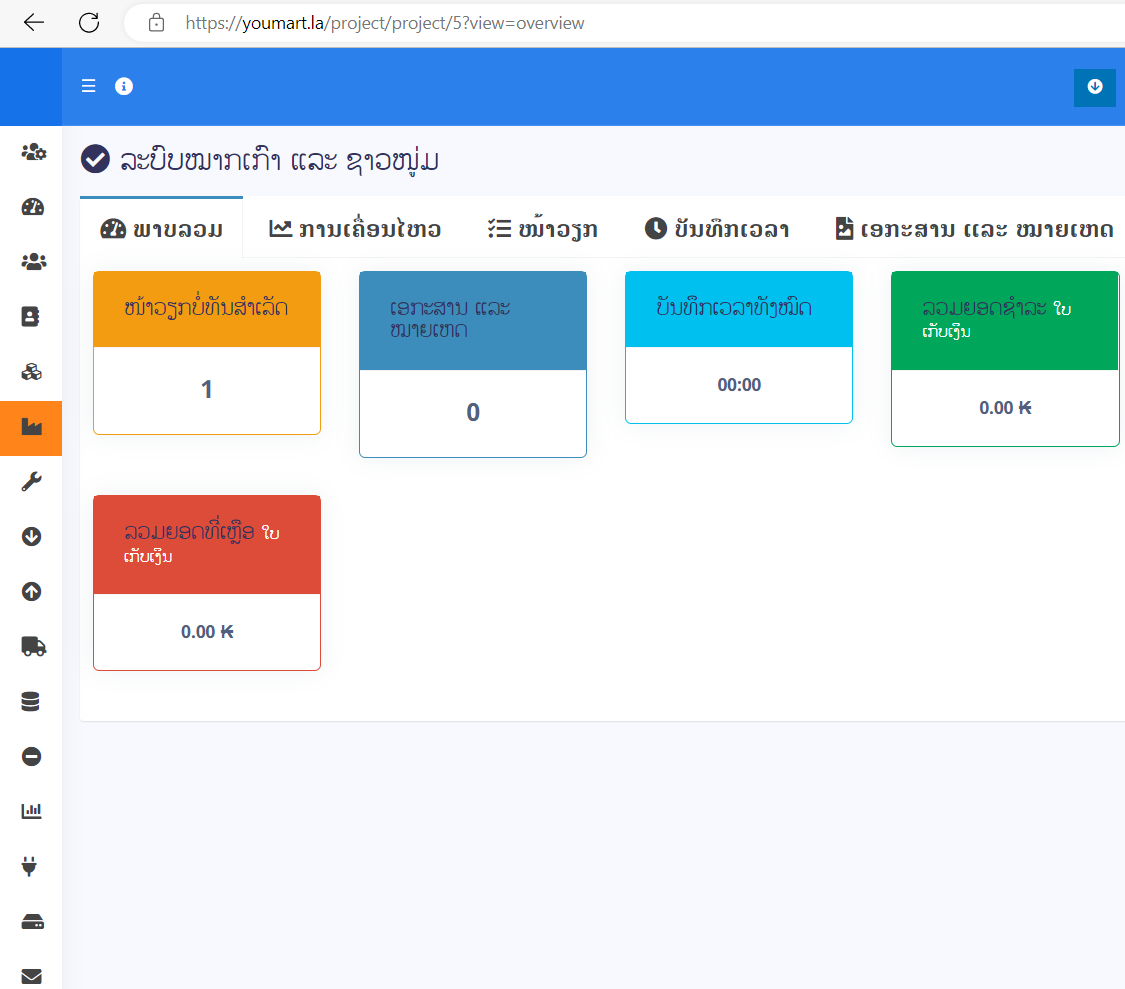The width and height of the screenshot is (1125, 989).
Task: Switch to the ໜ້າວຽກ tasks tab
Action: 542,229
